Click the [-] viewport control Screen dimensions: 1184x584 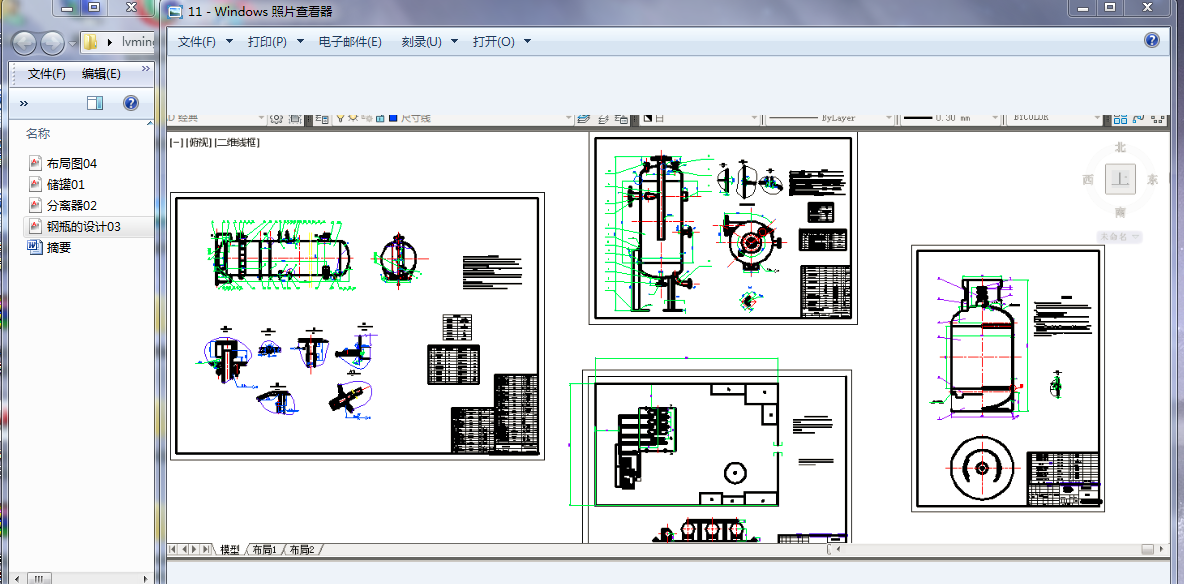point(177,141)
